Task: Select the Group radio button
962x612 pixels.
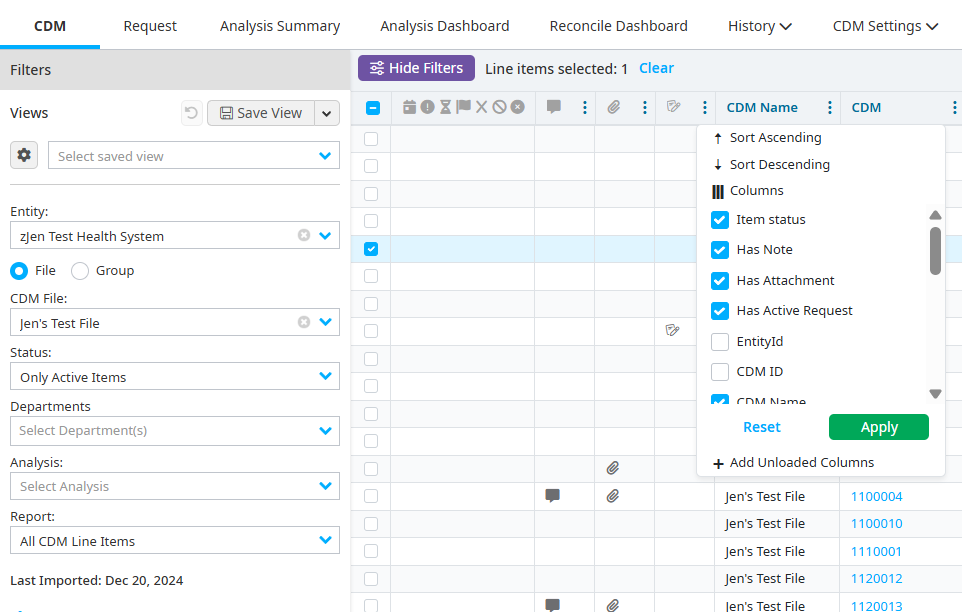Action: point(80,271)
